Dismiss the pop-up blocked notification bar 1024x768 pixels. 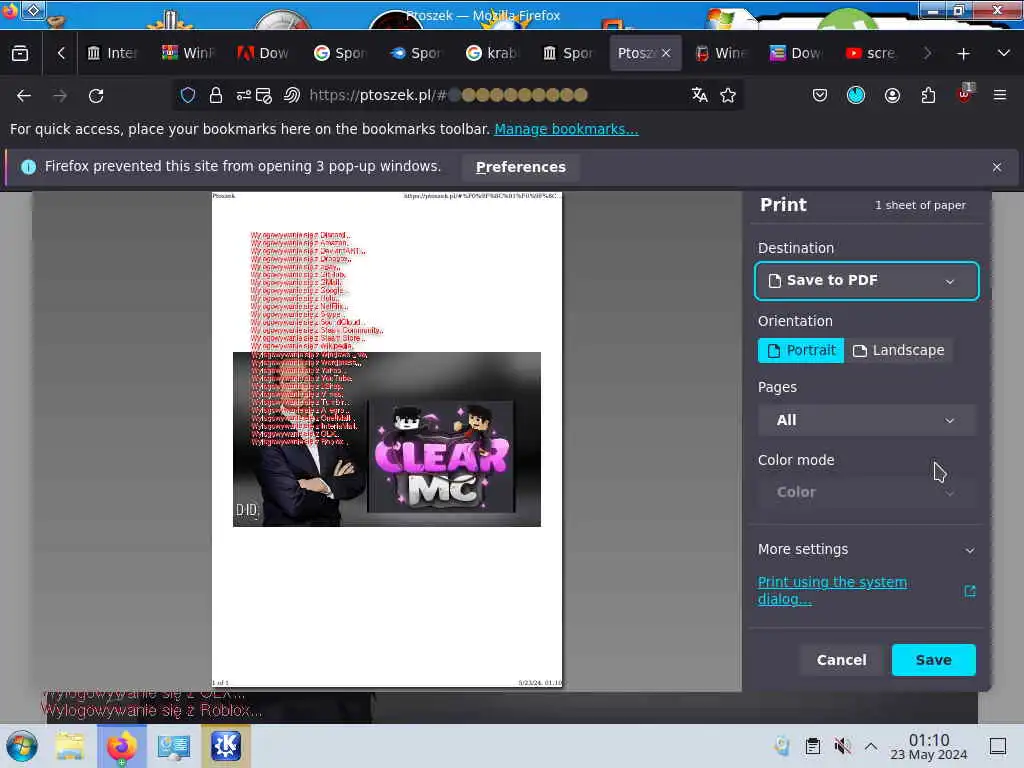click(997, 167)
